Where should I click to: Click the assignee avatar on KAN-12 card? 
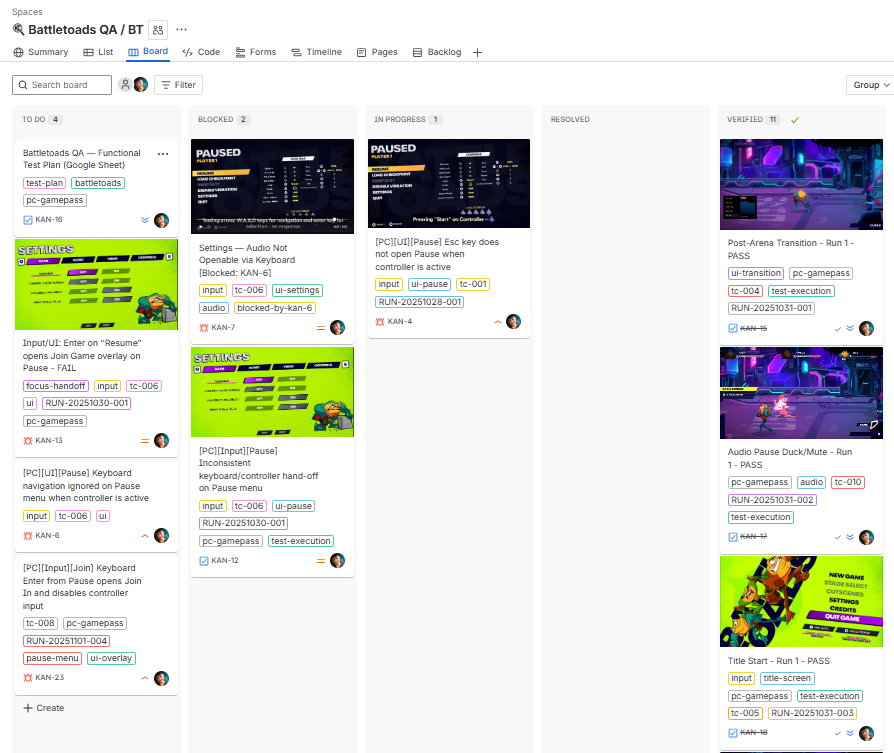(x=337, y=561)
